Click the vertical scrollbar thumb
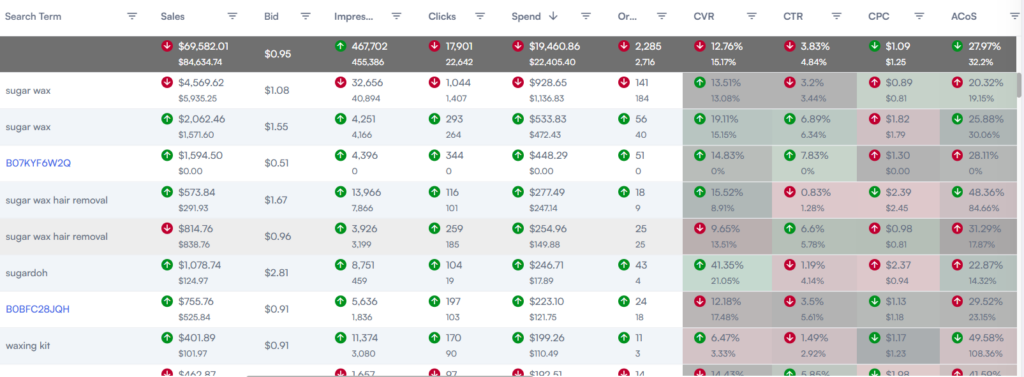1024x377 pixels. 1020,86
